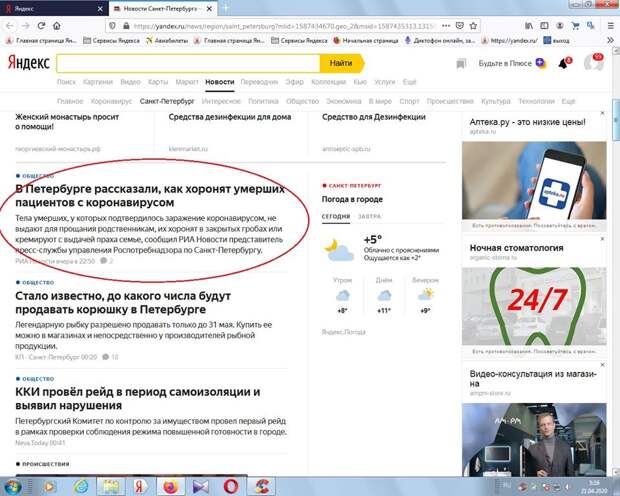
Task: Open comments icon under the корюшка article
Action: coord(106,357)
